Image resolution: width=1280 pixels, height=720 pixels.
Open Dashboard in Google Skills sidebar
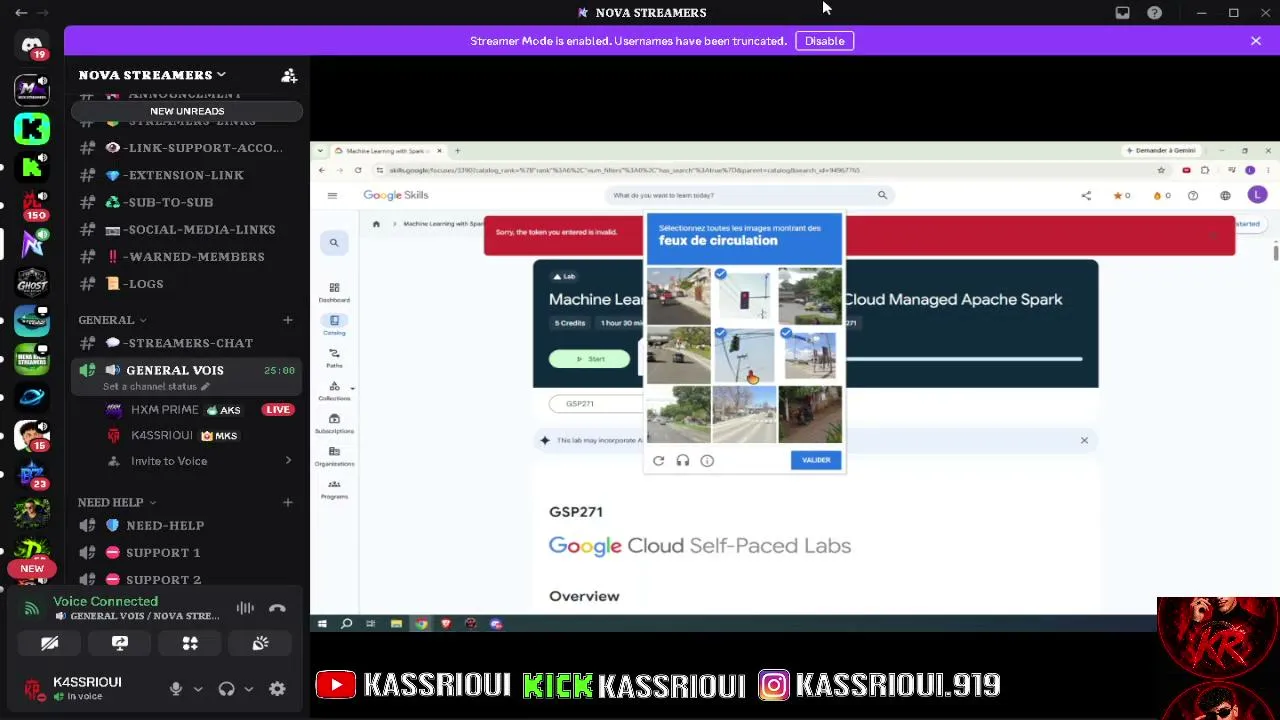pos(334,292)
